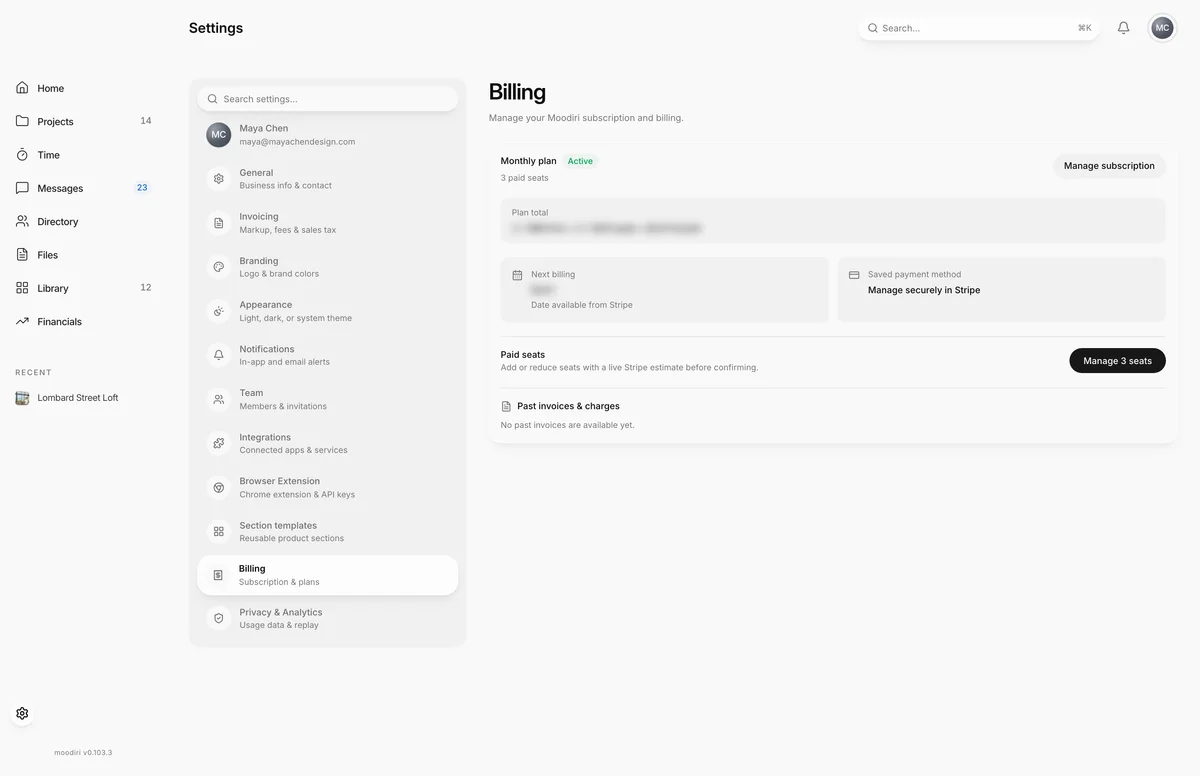The image size is (1200, 776).
Task: Click the Projects count 14
Action: click(x=146, y=121)
